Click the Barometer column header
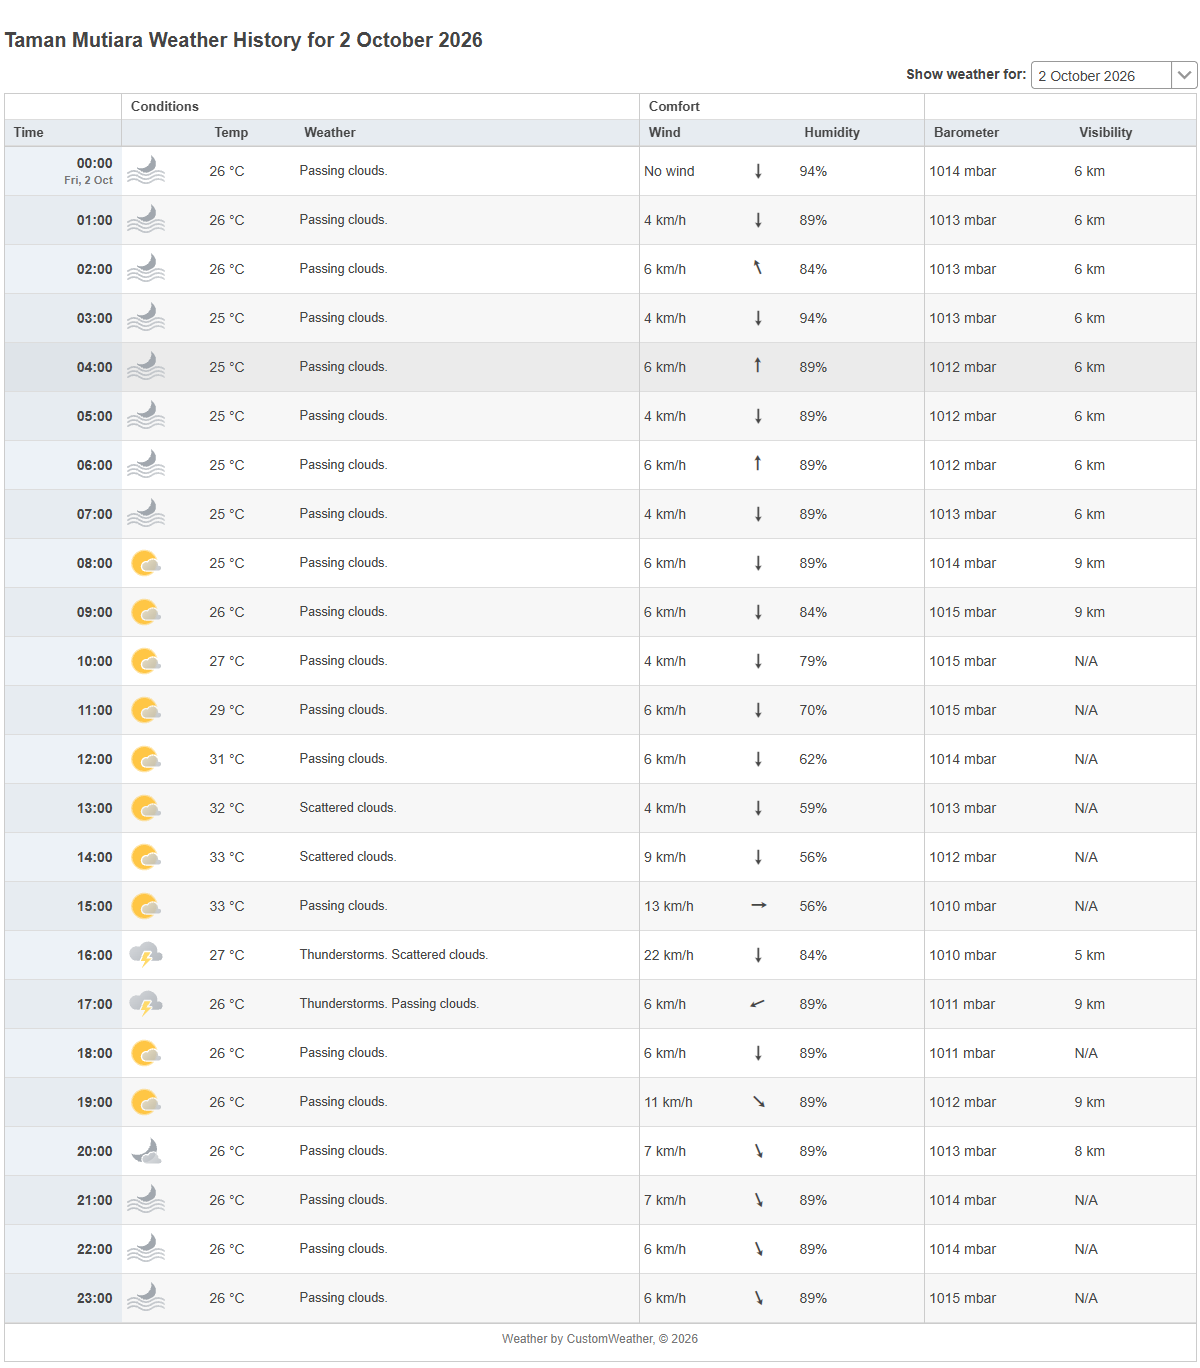The image size is (1200, 1368). point(967,132)
